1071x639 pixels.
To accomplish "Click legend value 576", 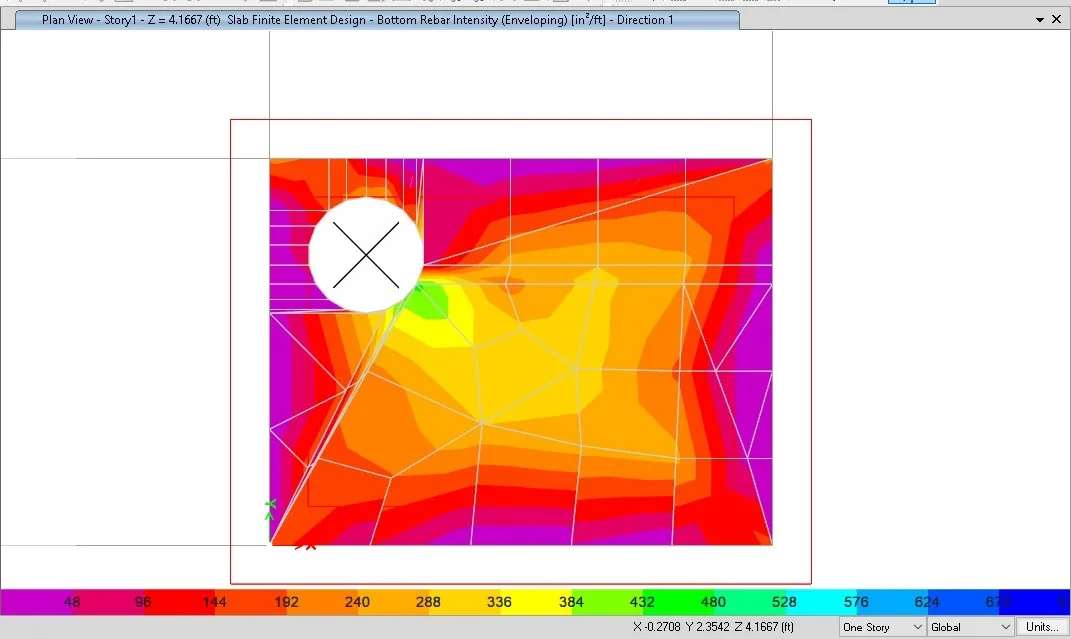I will coord(856,602).
